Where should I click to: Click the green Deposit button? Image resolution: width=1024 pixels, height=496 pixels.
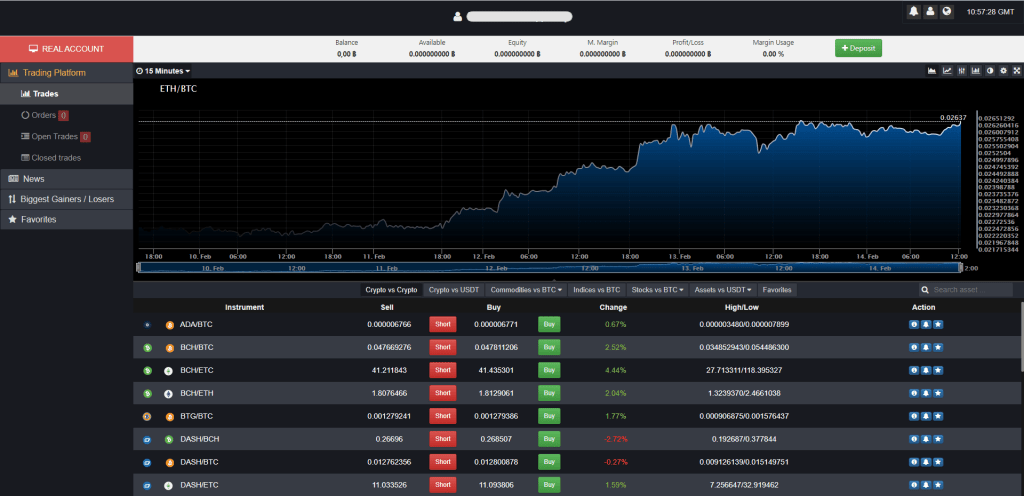click(859, 48)
